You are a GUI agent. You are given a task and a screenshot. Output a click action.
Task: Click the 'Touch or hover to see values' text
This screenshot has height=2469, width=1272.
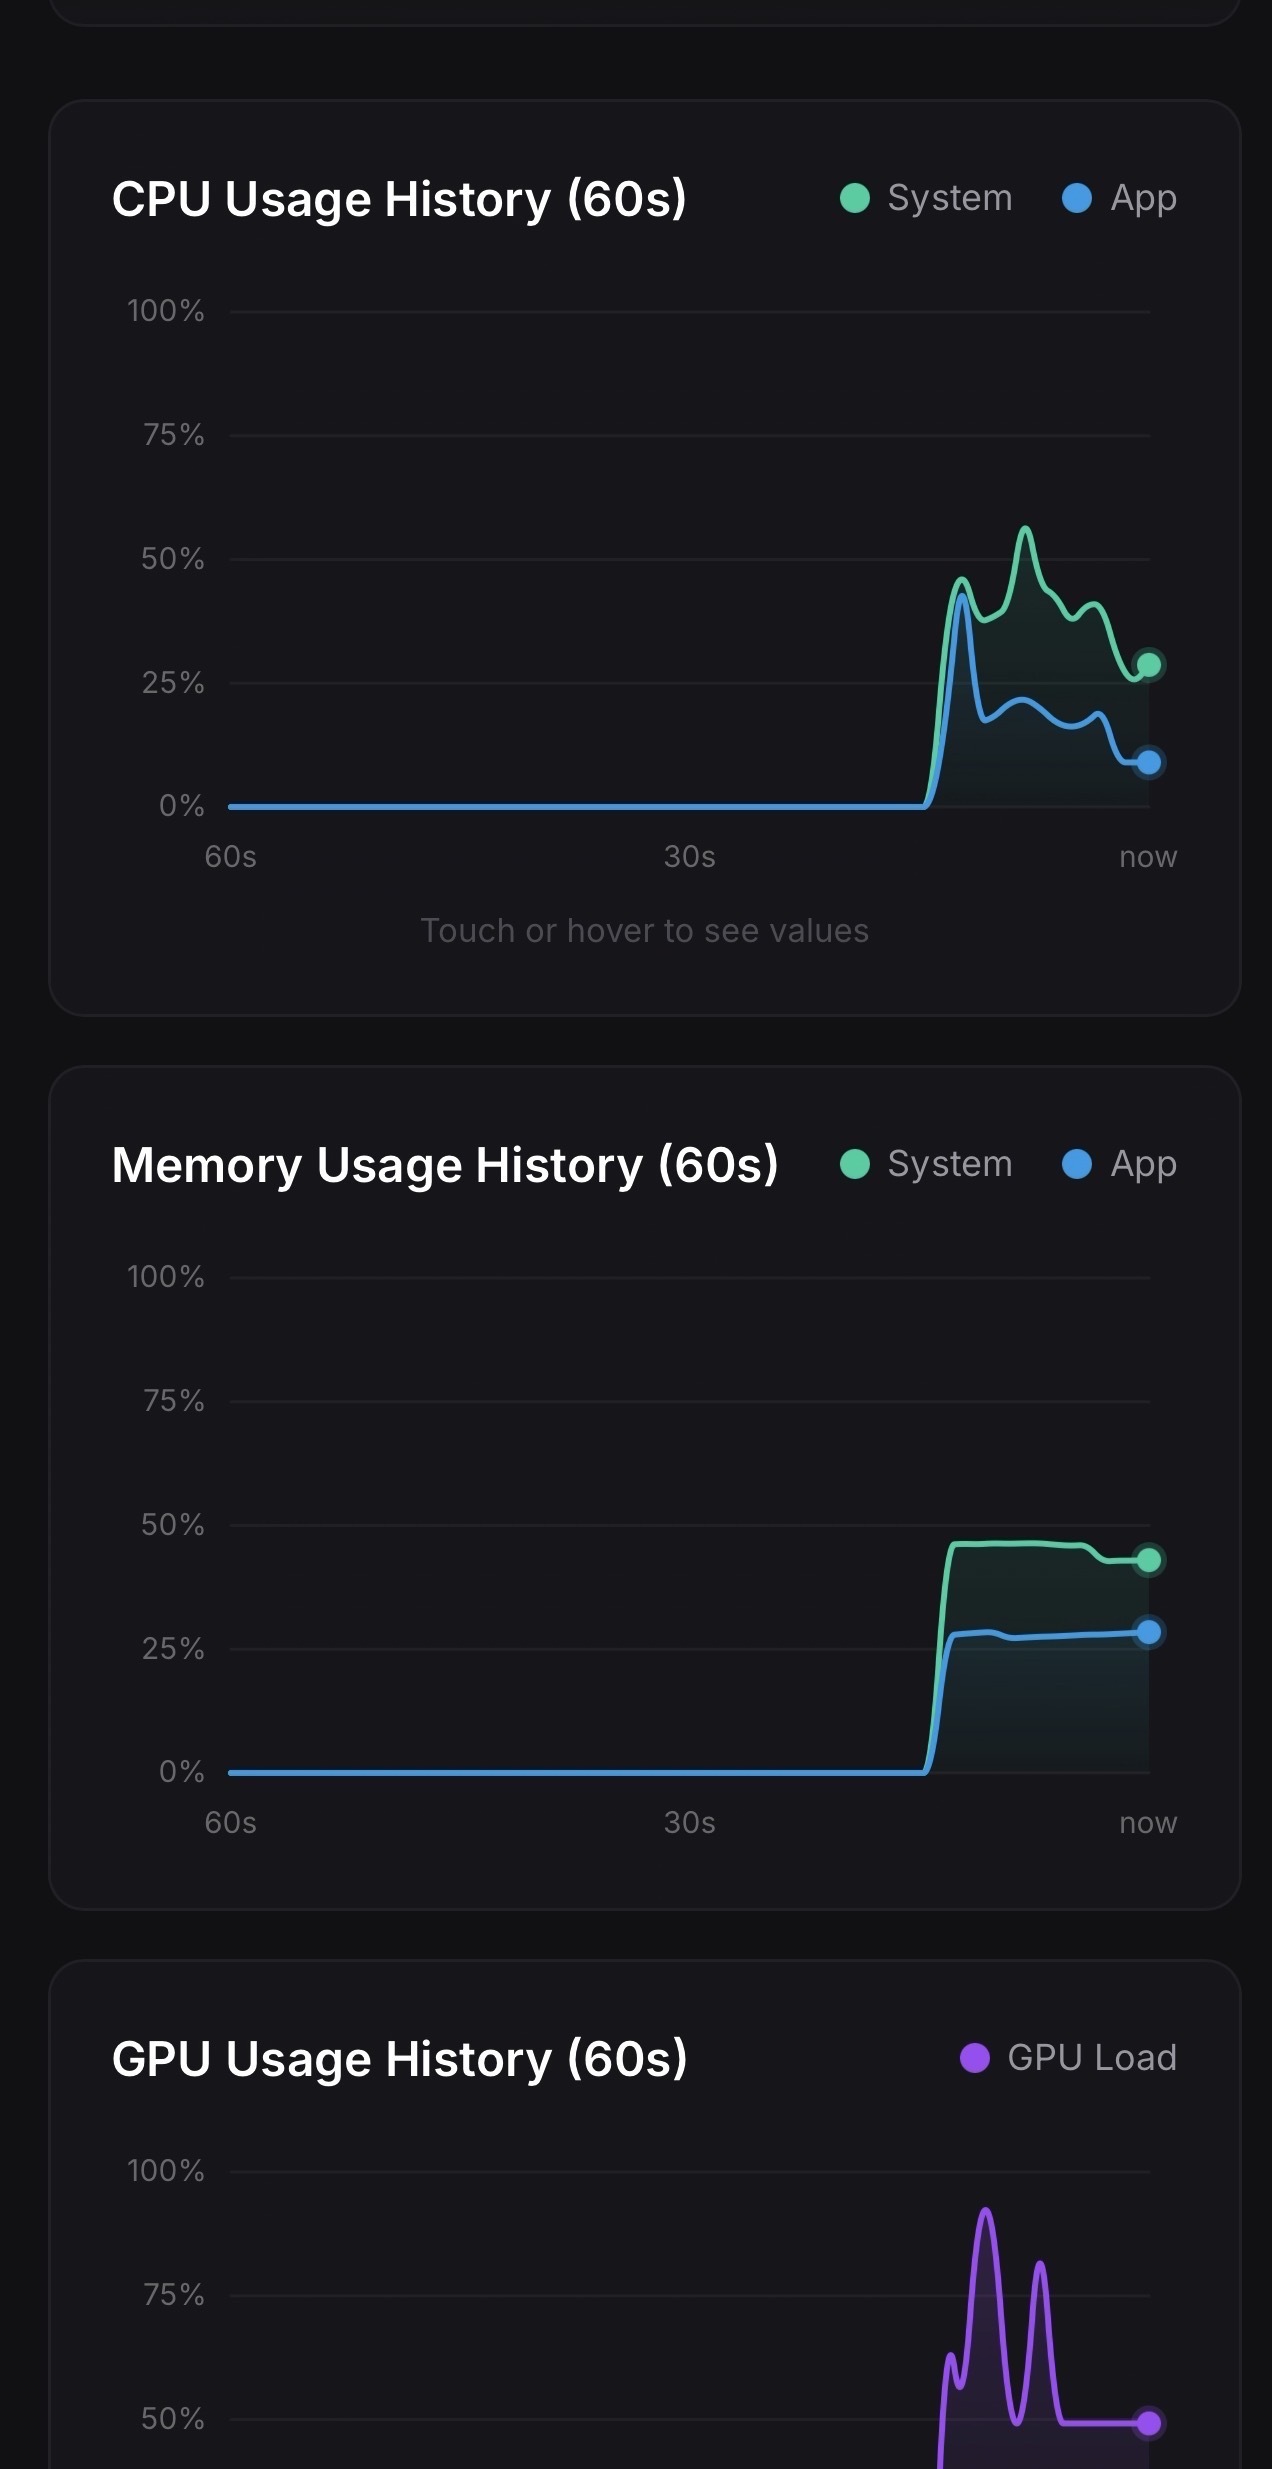click(644, 929)
